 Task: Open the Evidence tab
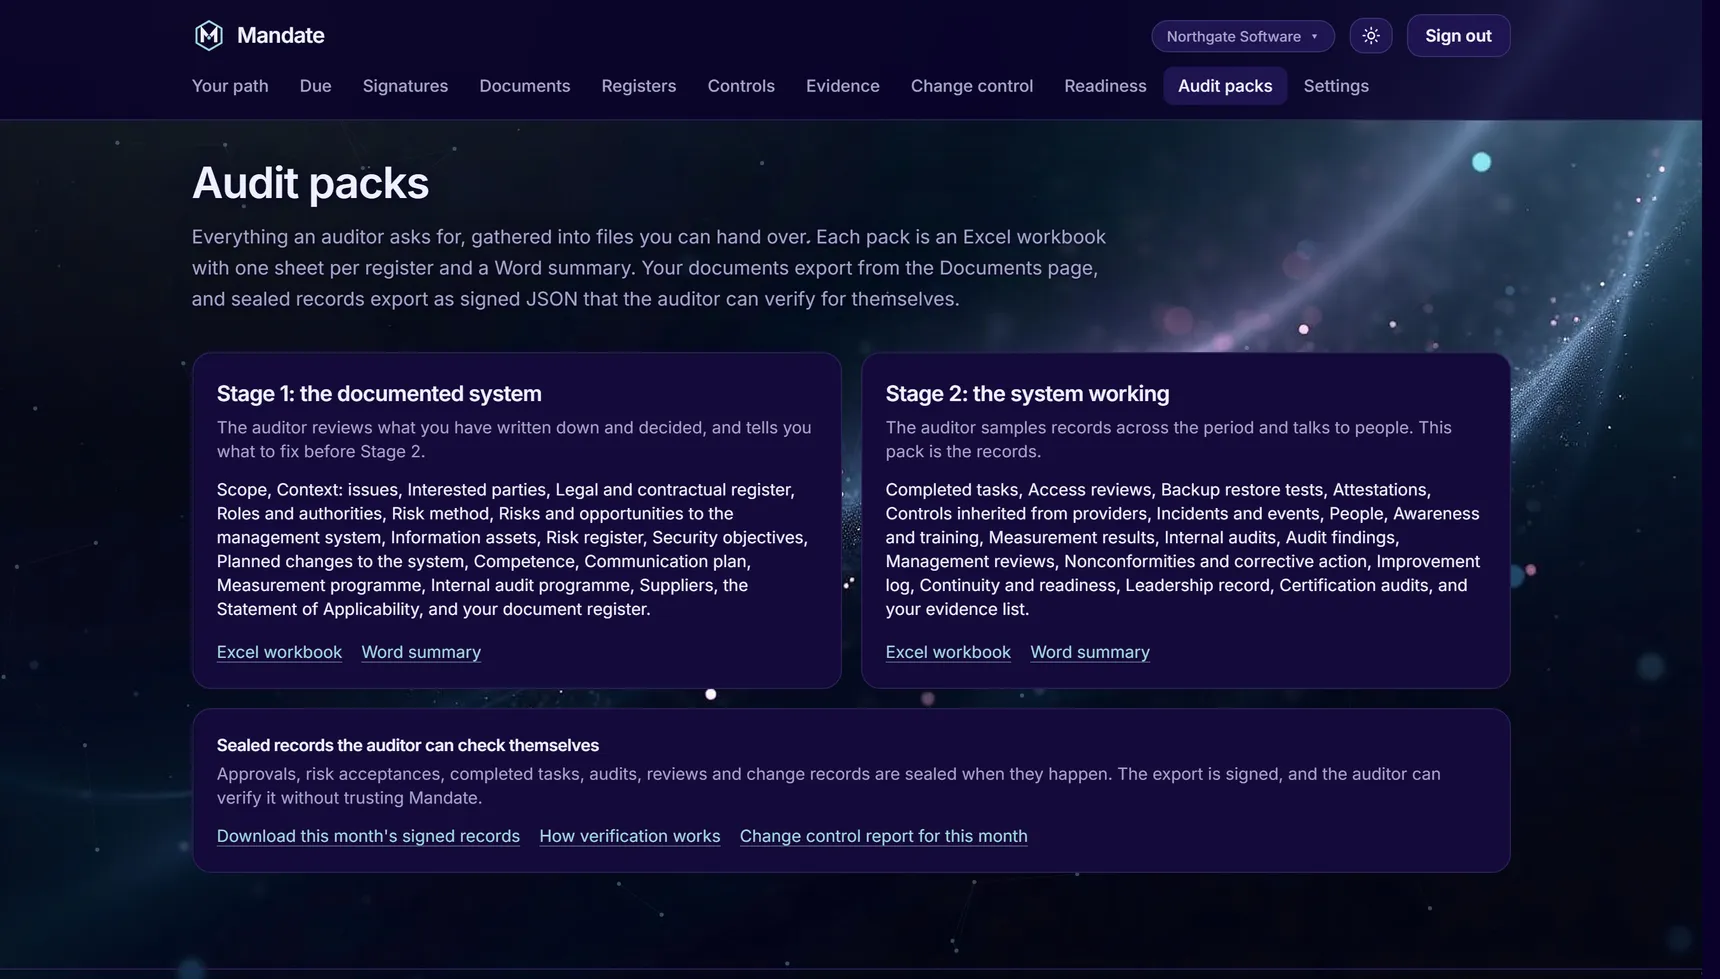pos(843,86)
